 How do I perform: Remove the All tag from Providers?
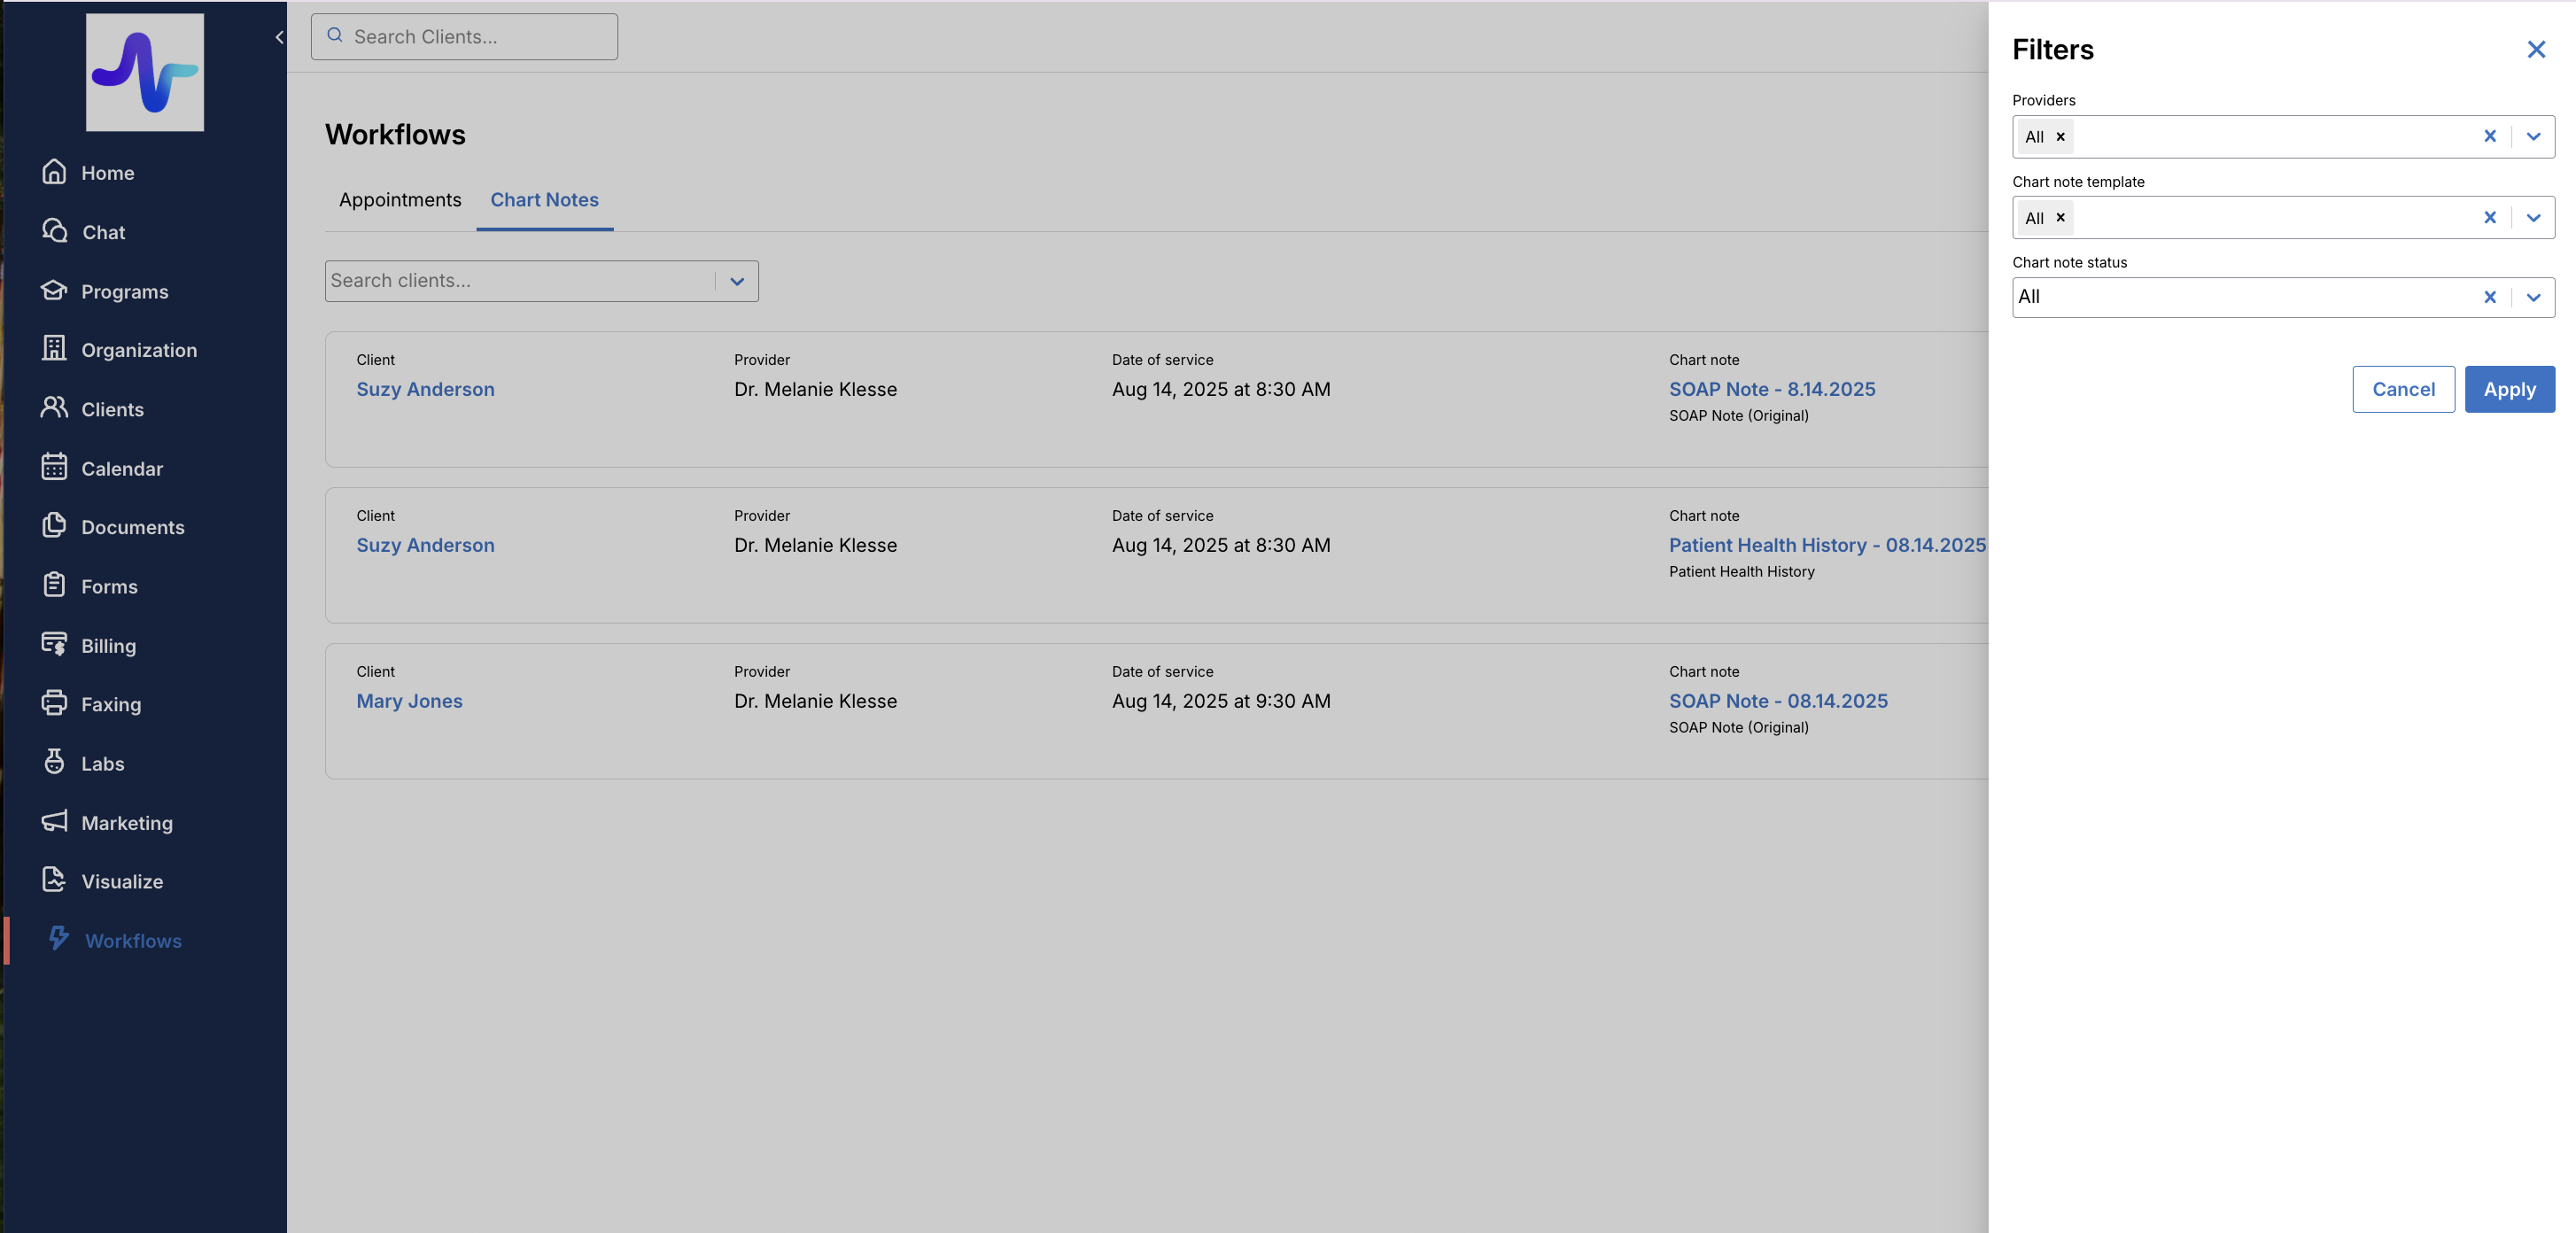2060,137
